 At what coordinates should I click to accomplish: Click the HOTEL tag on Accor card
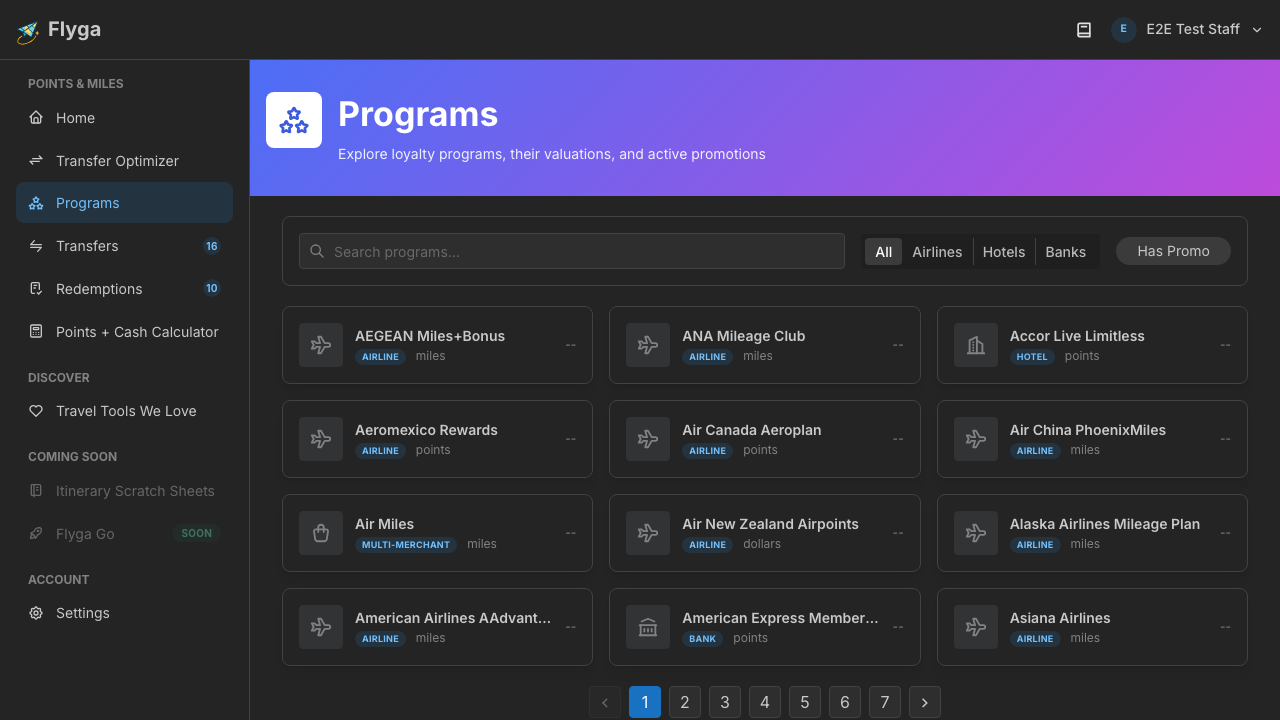pyautogui.click(x=1032, y=357)
